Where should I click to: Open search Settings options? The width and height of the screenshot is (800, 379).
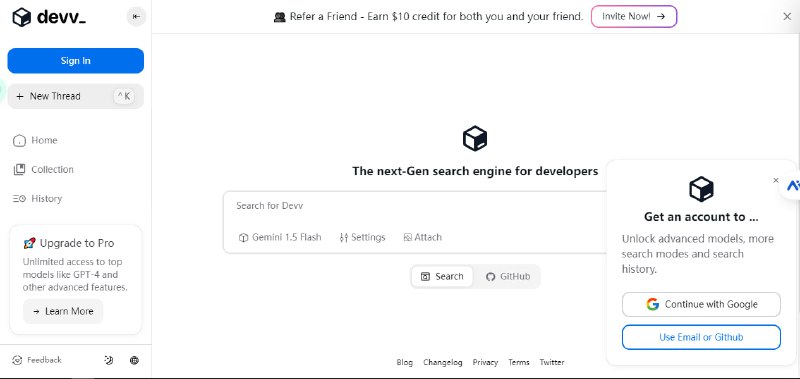362,237
